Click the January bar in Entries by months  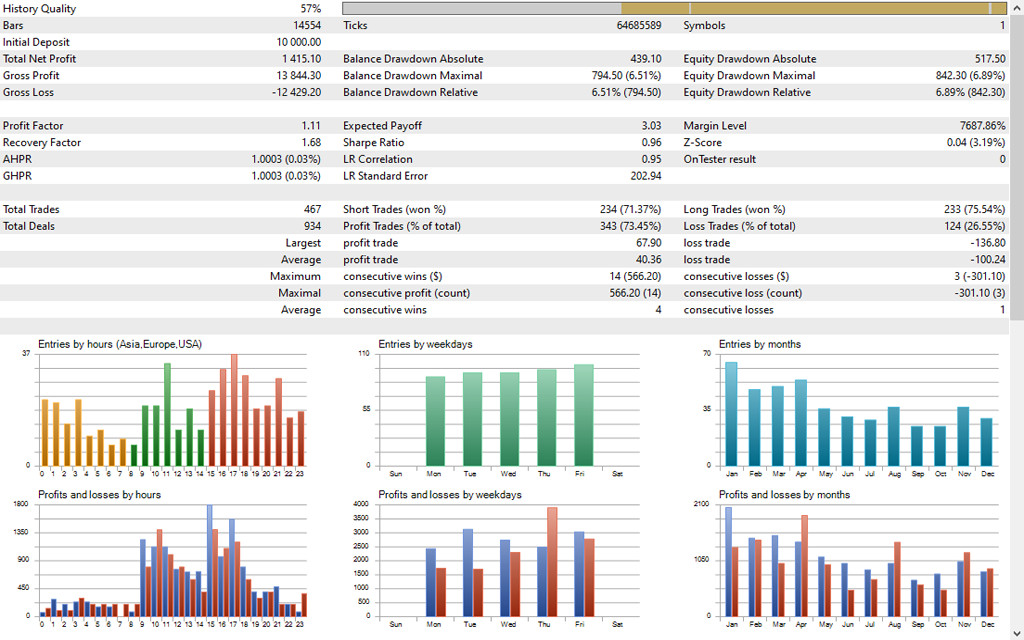pyautogui.click(x=731, y=412)
